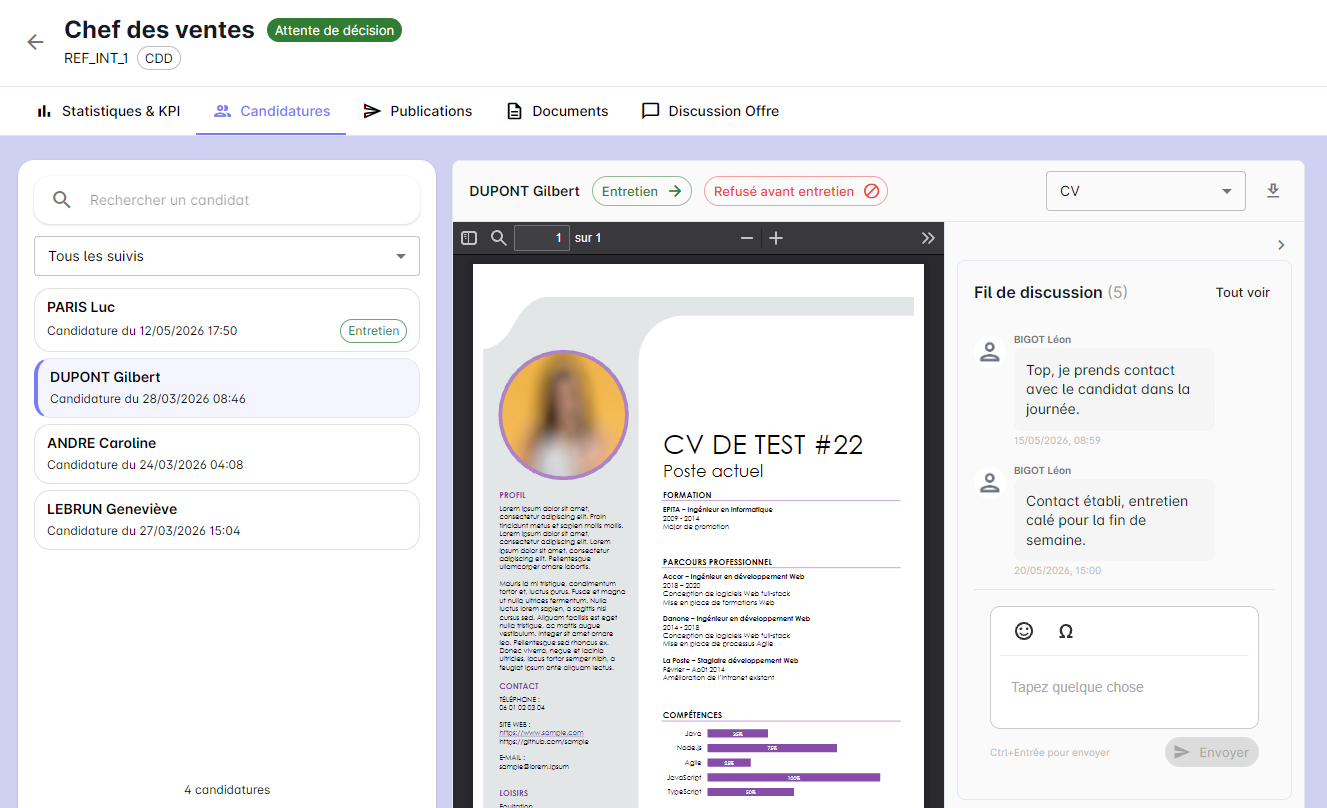Collapse the discussion panel with the chevron
This screenshot has width=1327, height=808.
click(1281, 245)
